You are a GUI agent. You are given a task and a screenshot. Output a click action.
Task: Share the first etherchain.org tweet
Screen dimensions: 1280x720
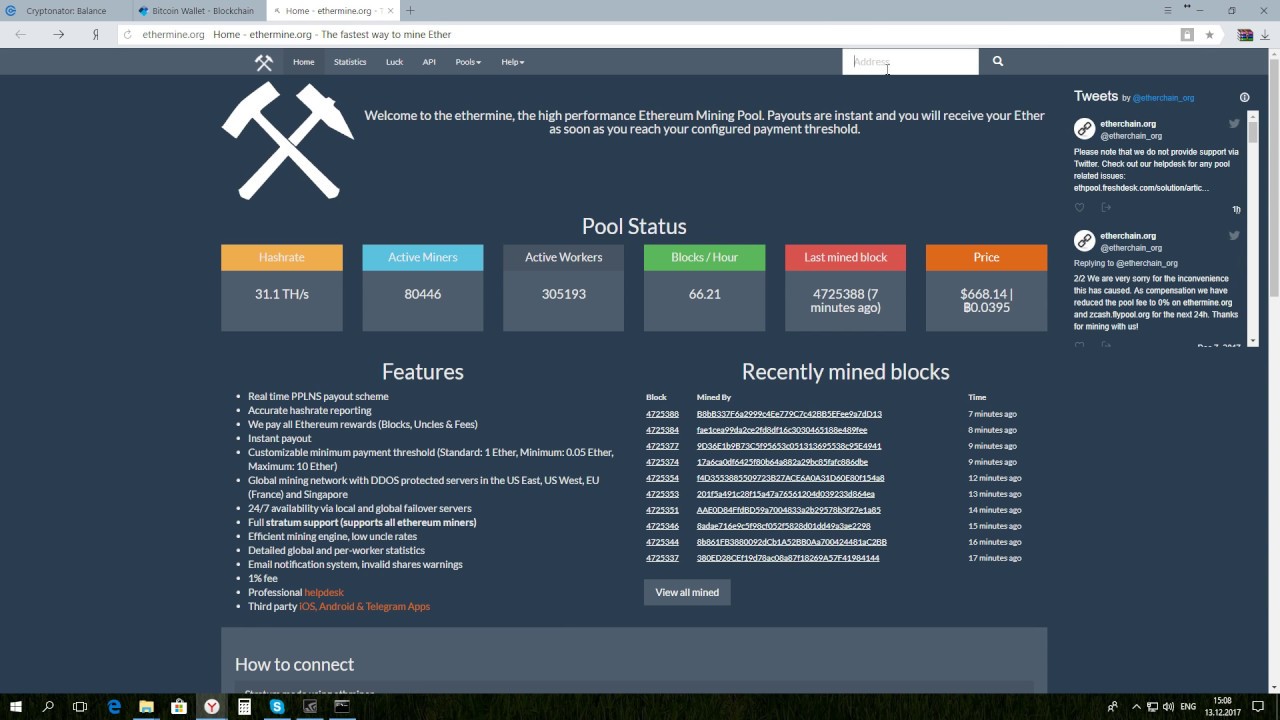coord(1106,207)
